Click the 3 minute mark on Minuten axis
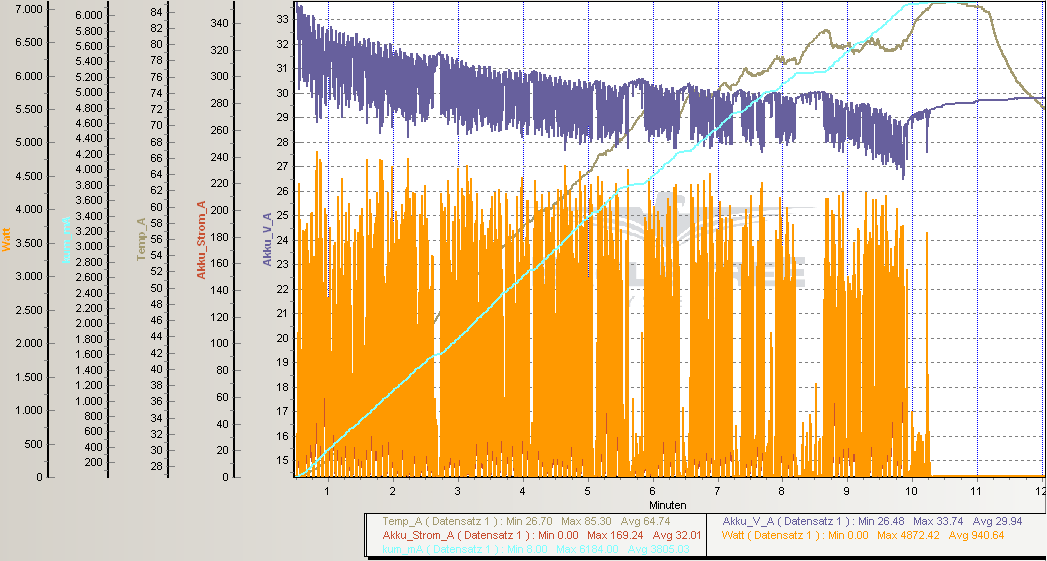 (457, 490)
